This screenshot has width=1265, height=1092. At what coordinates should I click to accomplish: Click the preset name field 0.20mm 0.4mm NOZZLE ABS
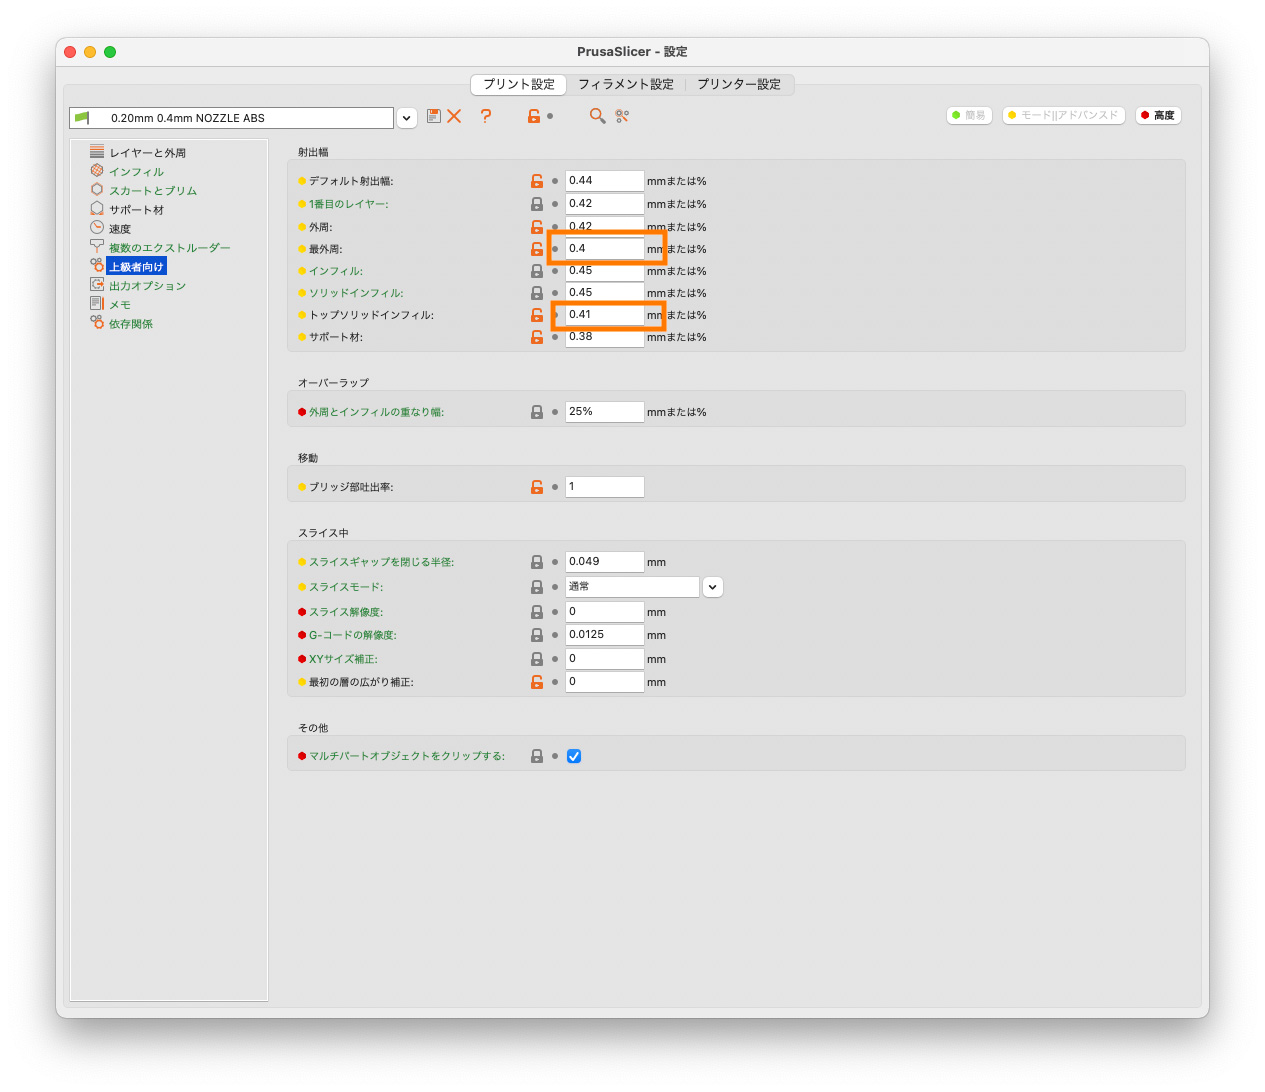(231, 118)
